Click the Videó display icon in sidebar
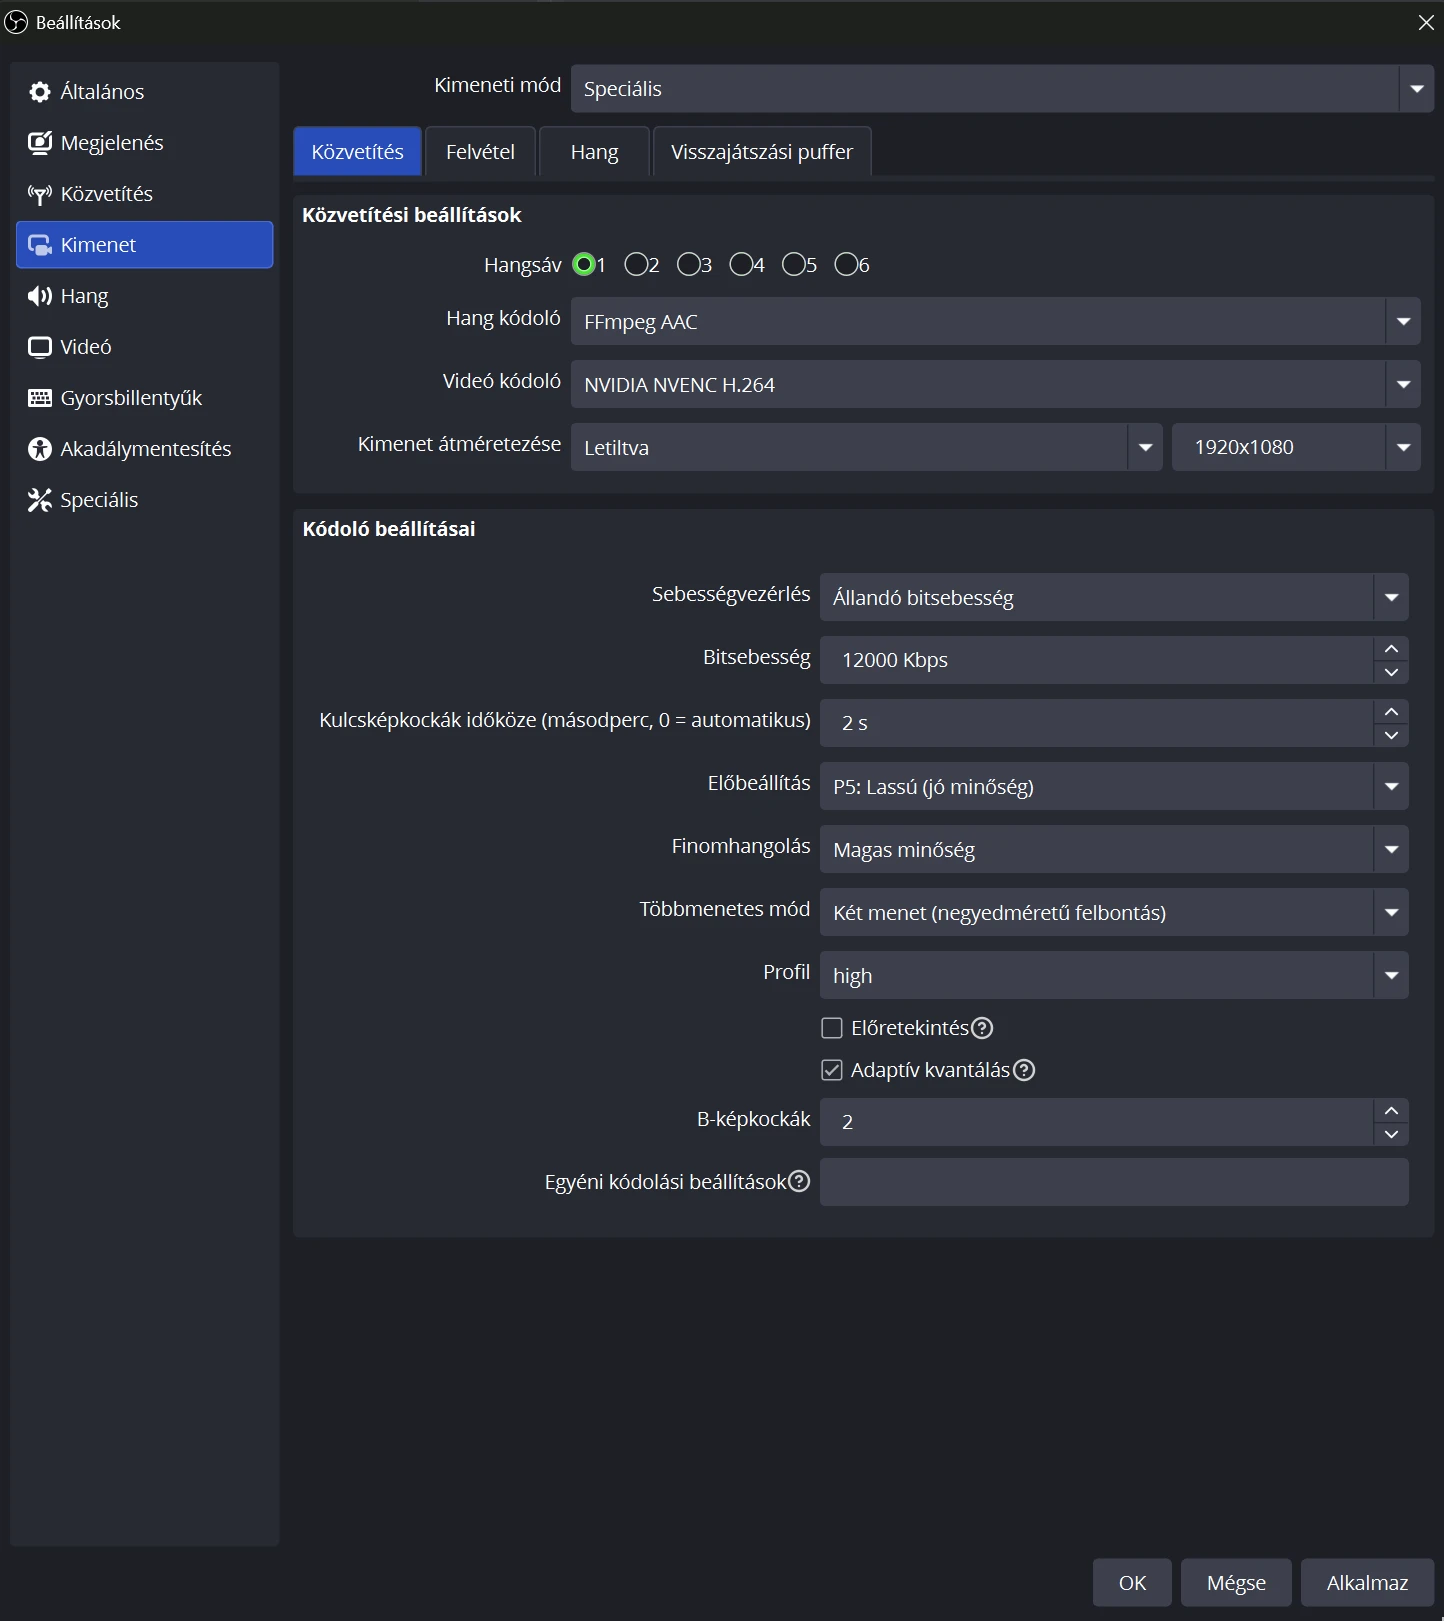The image size is (1444, 1621). coord(40,347)
